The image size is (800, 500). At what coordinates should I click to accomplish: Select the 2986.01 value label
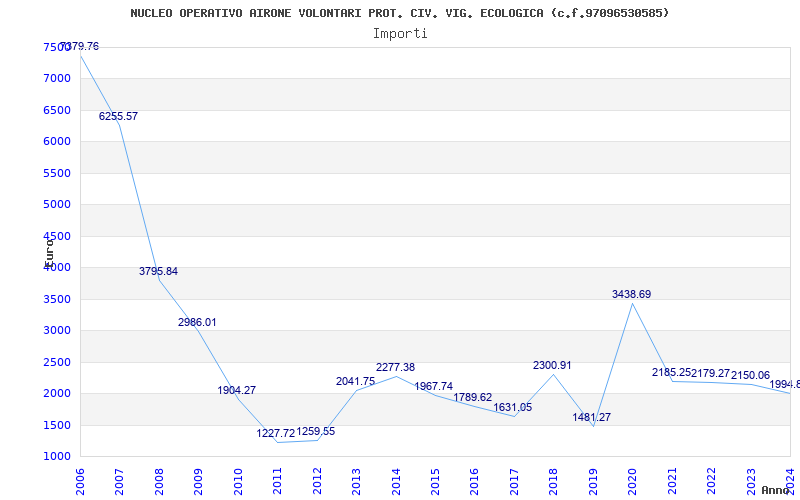197,323
